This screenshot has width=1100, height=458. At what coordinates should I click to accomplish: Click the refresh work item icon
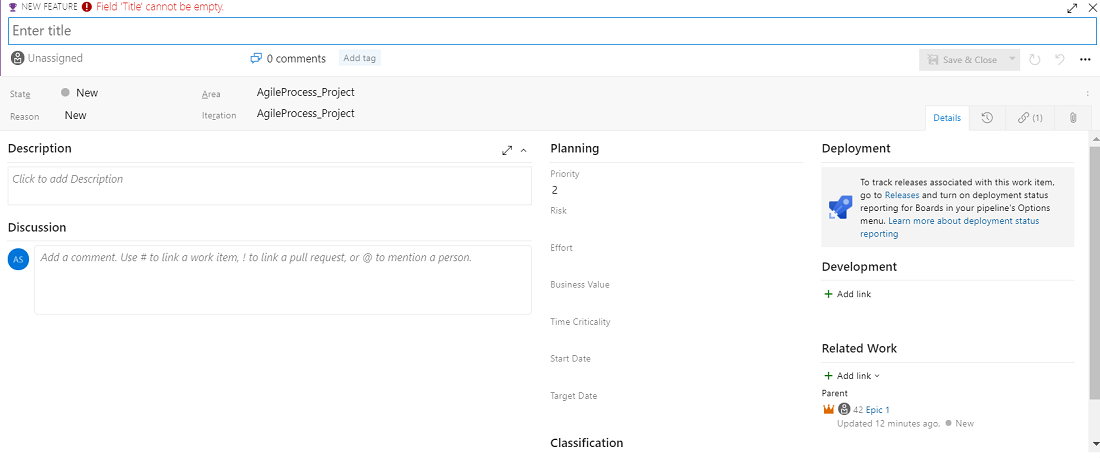[1035, 60]
